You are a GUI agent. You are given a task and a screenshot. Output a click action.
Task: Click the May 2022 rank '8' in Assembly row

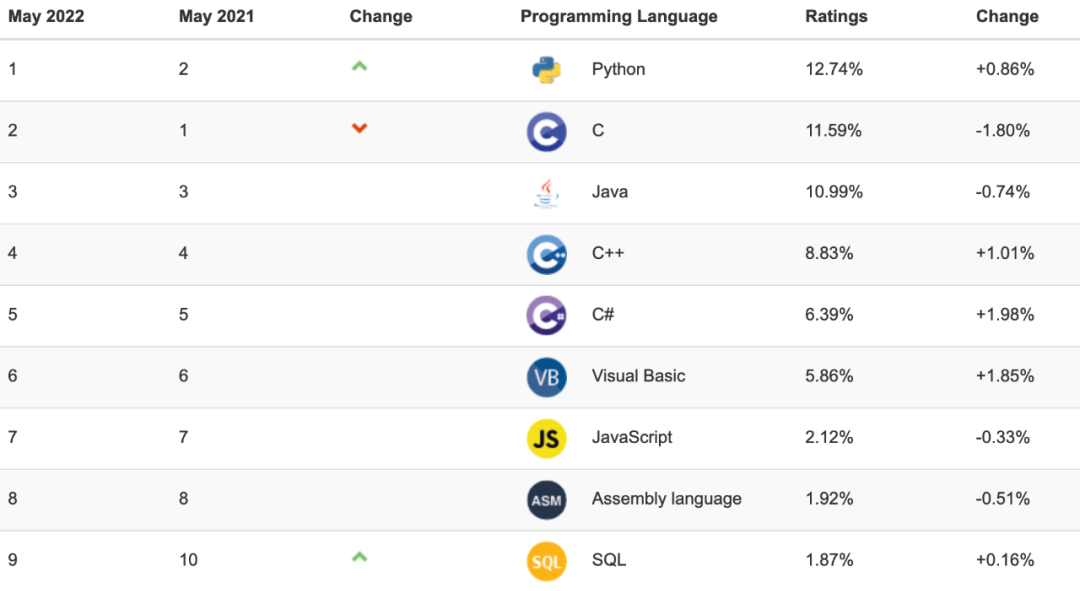pyautogui.click(x=12, y=498)
